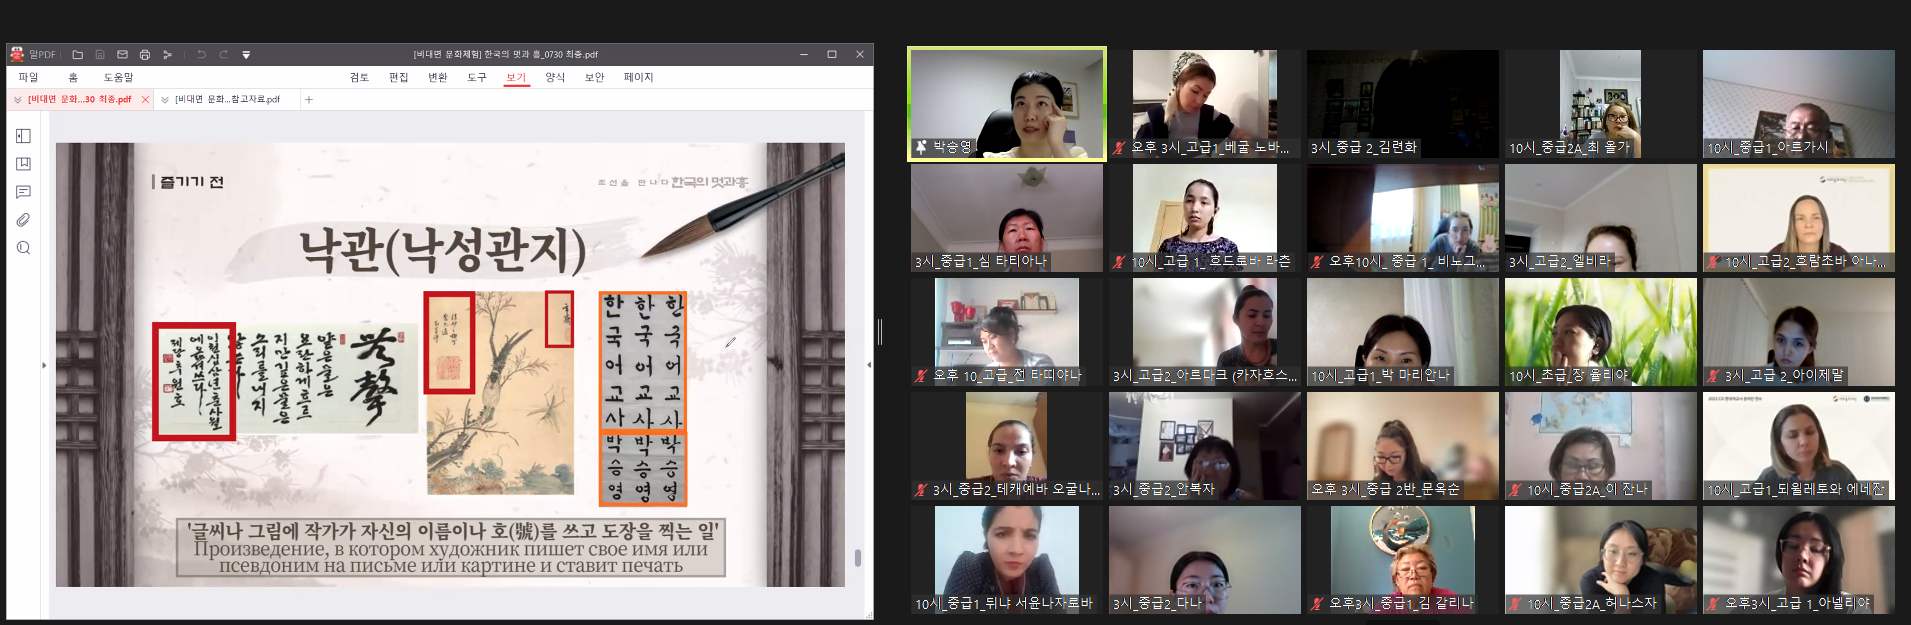
Task: Select 3시_중급 2_김련화 video tile
Action: click(x=1402, y=104)
